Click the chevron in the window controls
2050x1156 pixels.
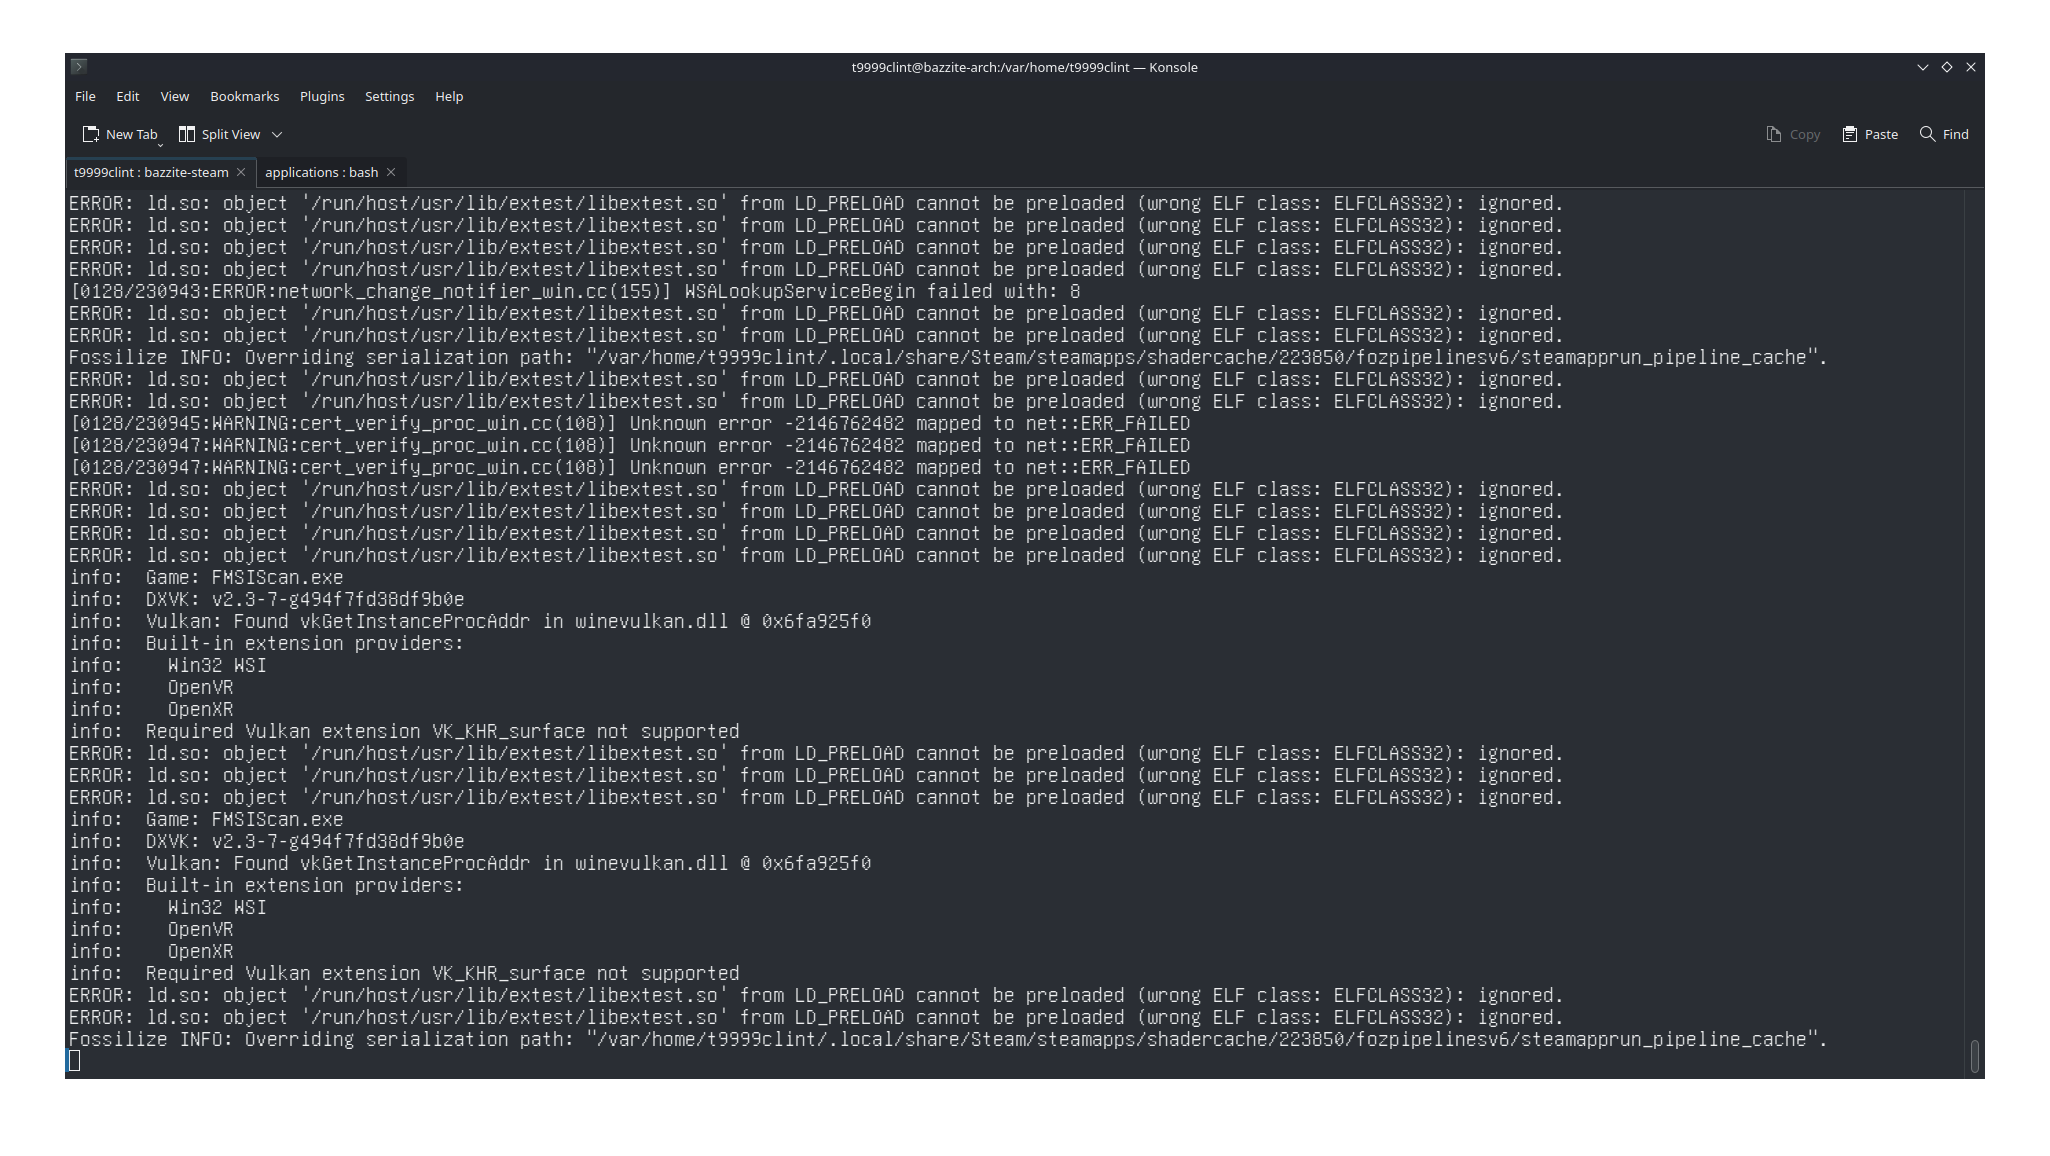(x=1923, y=66)
